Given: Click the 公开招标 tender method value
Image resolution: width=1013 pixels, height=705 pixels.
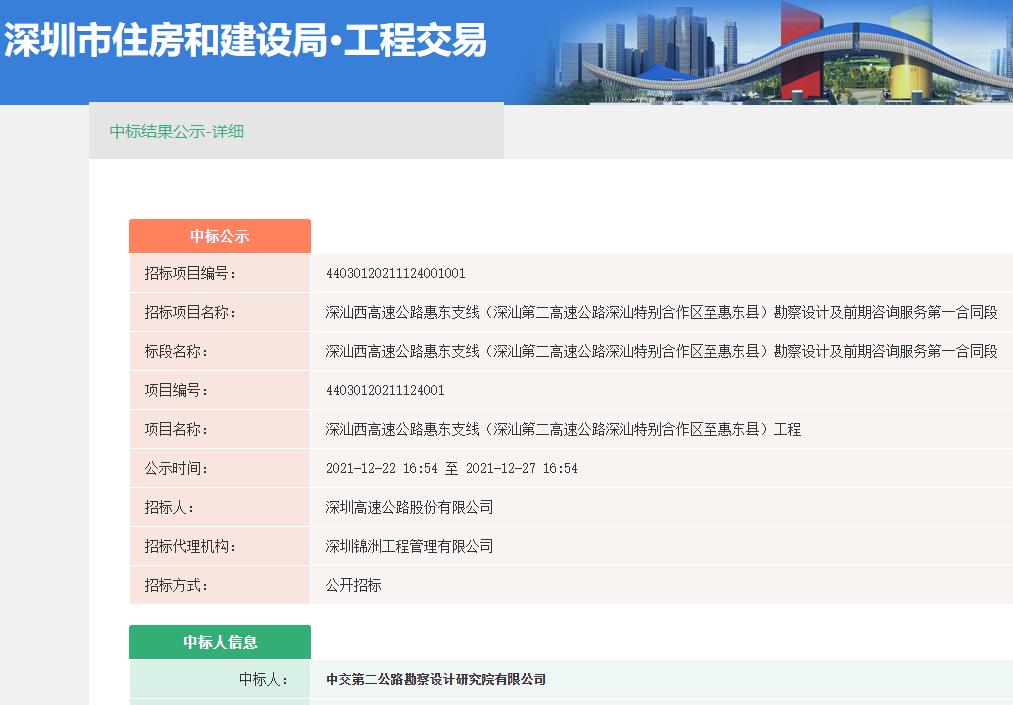Looking at the screenshot, I should pos(353,585).
